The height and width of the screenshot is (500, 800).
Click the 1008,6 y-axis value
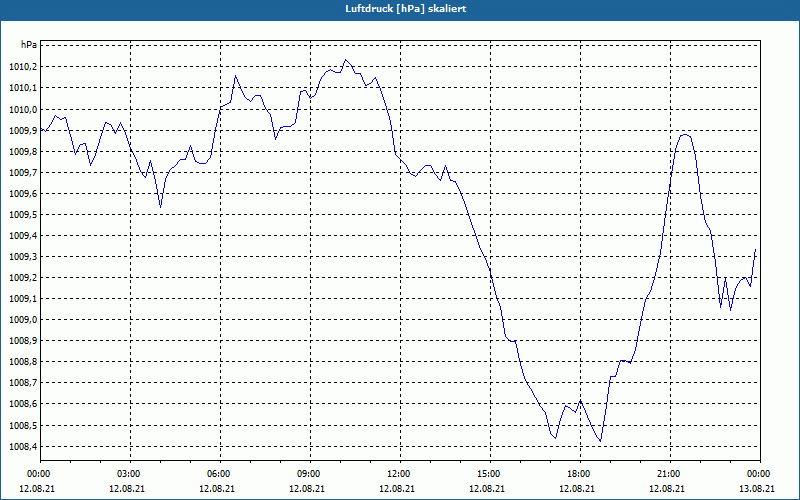(23, 404)
